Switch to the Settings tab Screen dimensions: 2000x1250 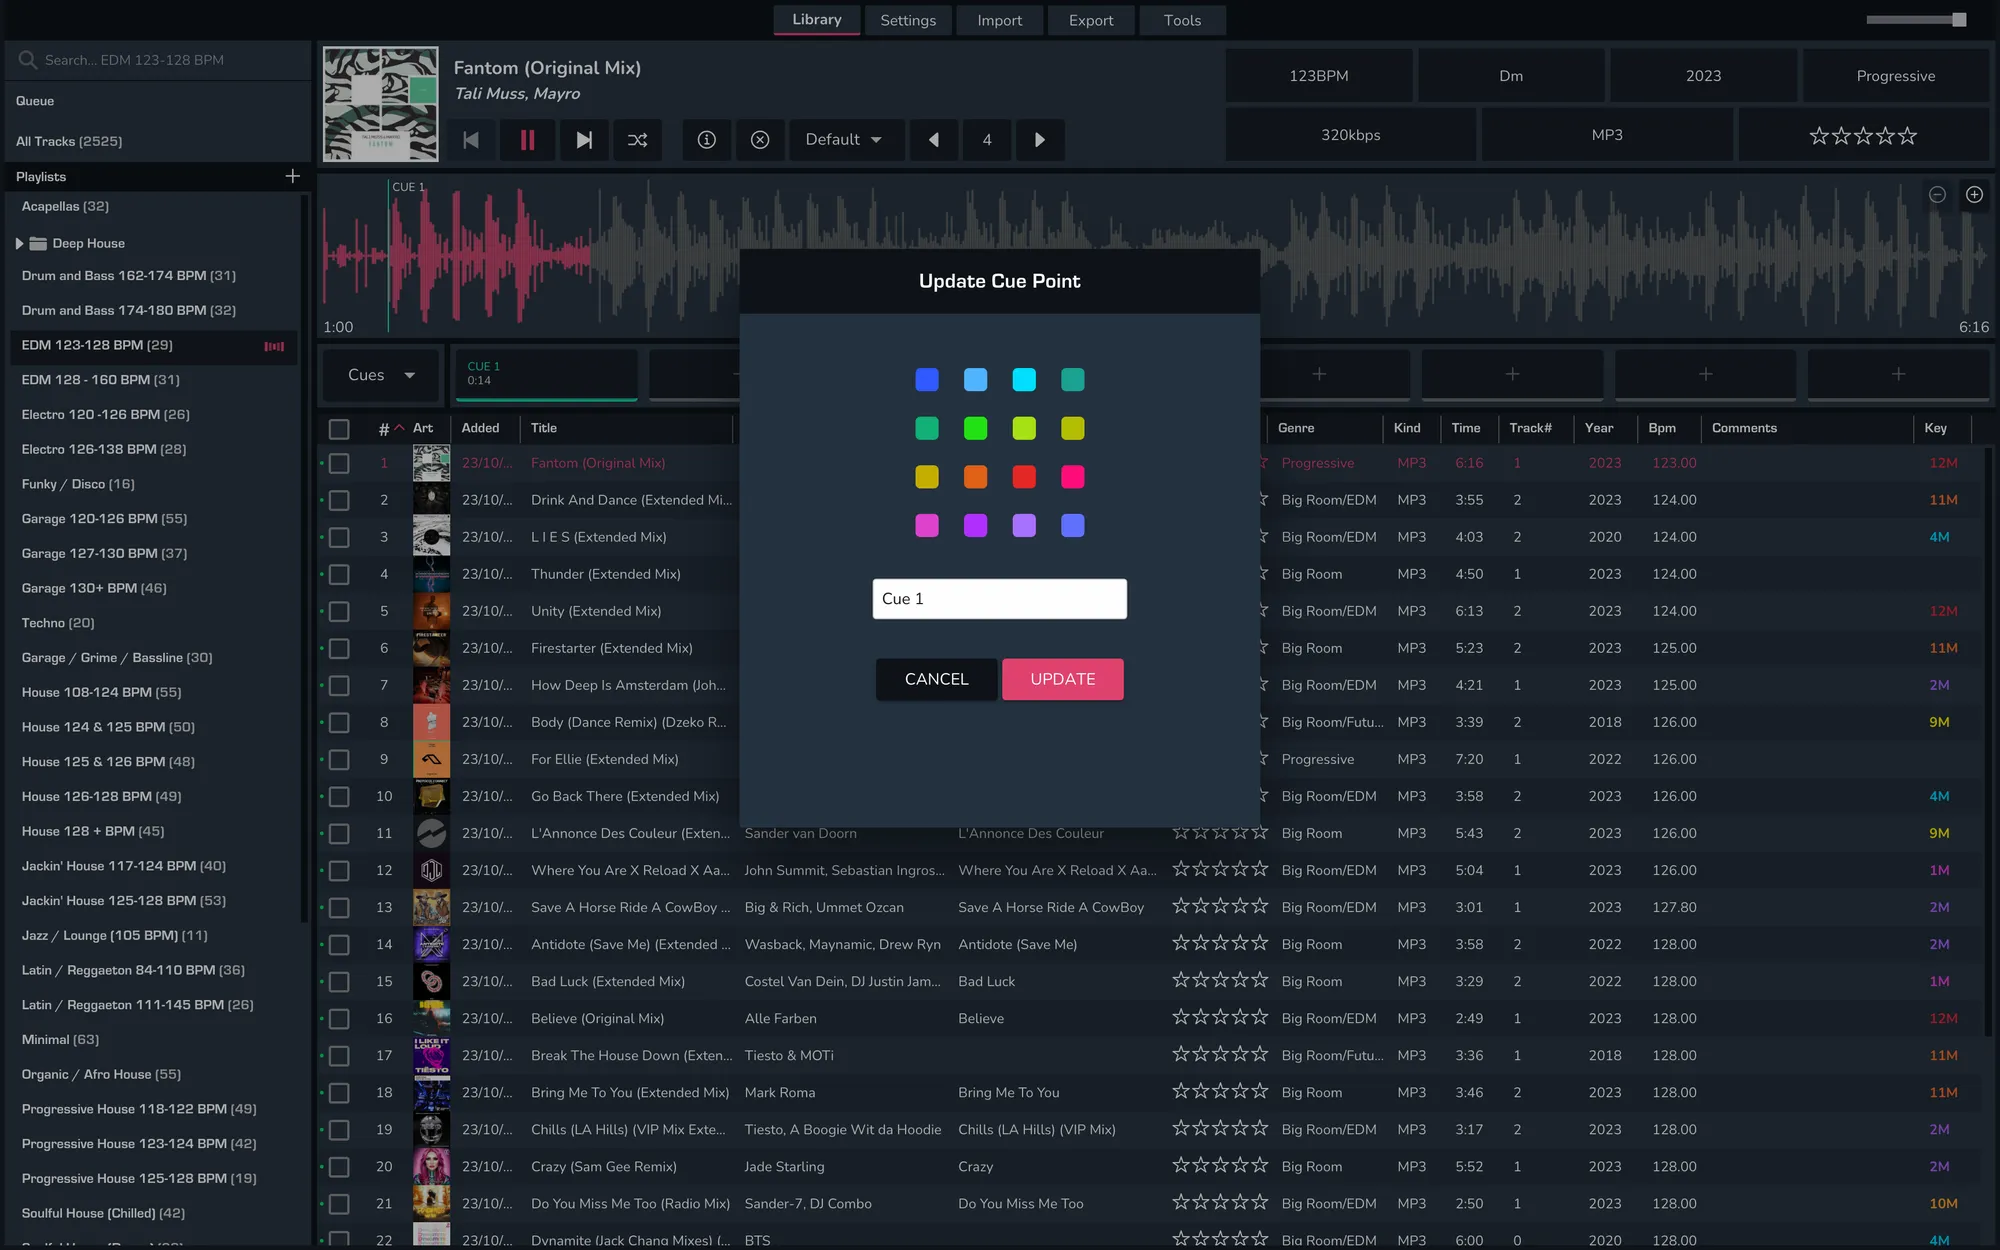[x=907, y=20]
